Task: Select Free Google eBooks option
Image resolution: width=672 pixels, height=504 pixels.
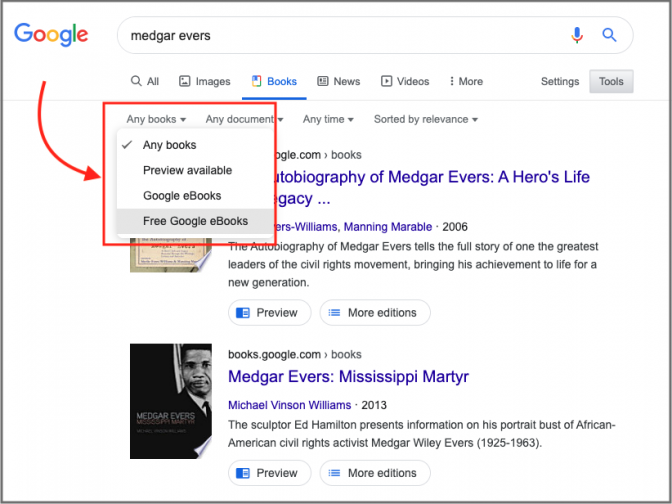Action: [x=195, y=221]
